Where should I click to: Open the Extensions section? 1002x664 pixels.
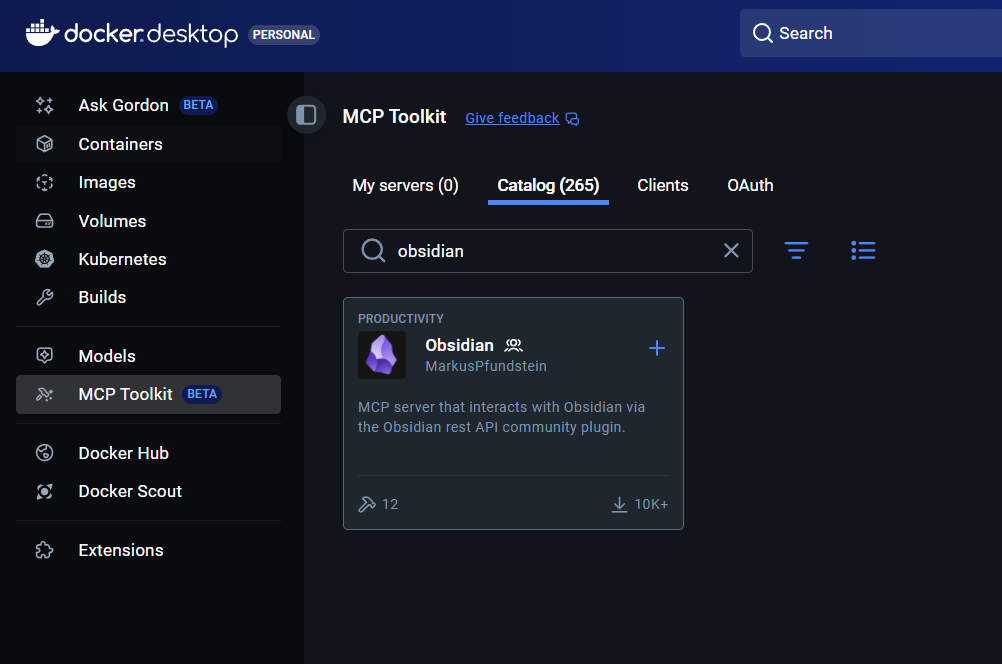(x=120, y=550)
